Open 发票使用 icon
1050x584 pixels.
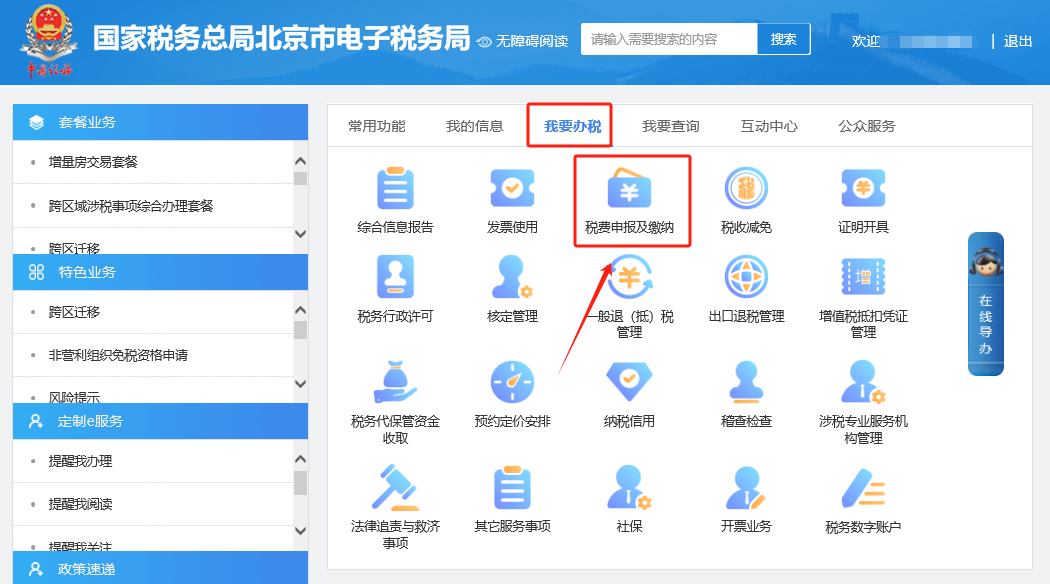pos(512,188)
